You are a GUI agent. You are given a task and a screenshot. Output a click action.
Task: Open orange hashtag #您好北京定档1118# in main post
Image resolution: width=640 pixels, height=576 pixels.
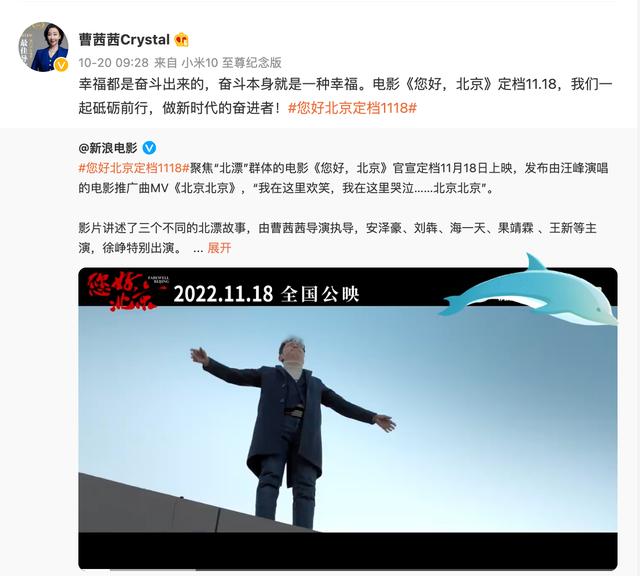click(x=352, y=108)
